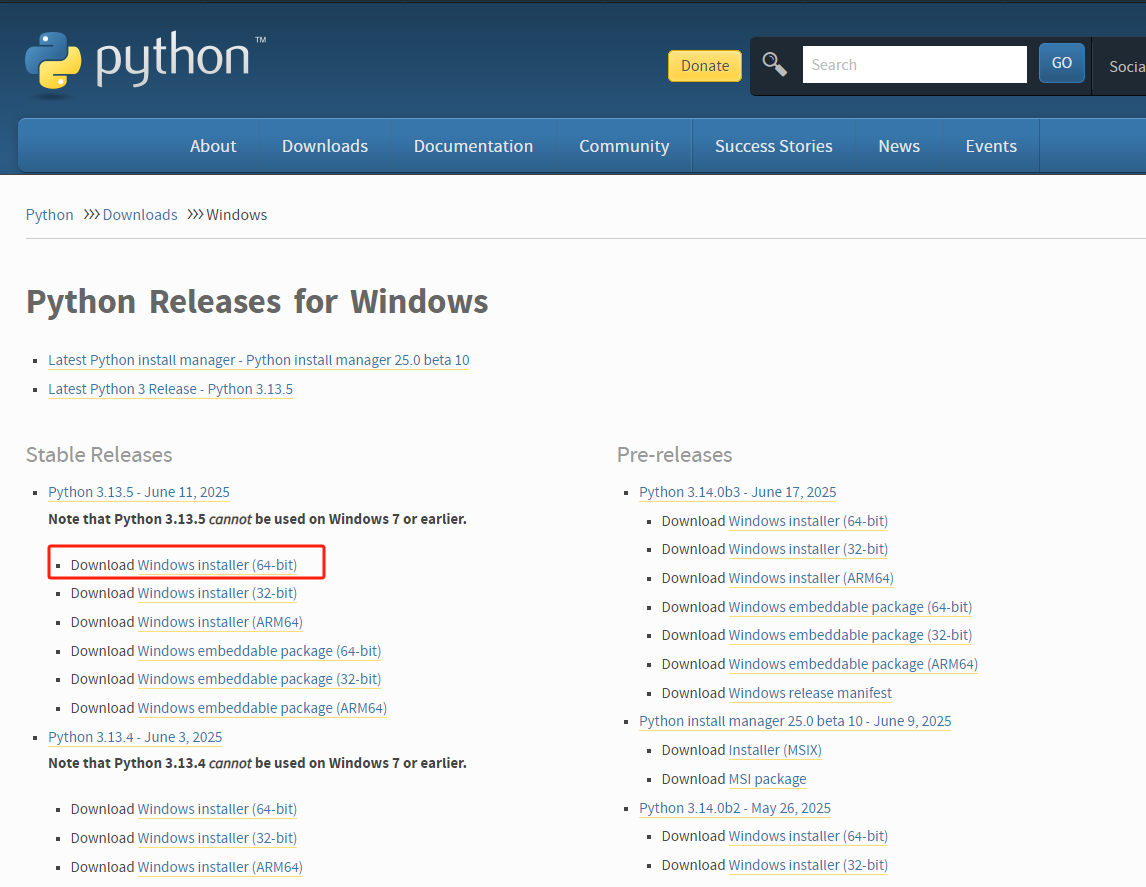Open Latest Python install manager 25.0 beta 10
The width and height of the screenshot is (1146, 887).
click(x=259, y=360)
